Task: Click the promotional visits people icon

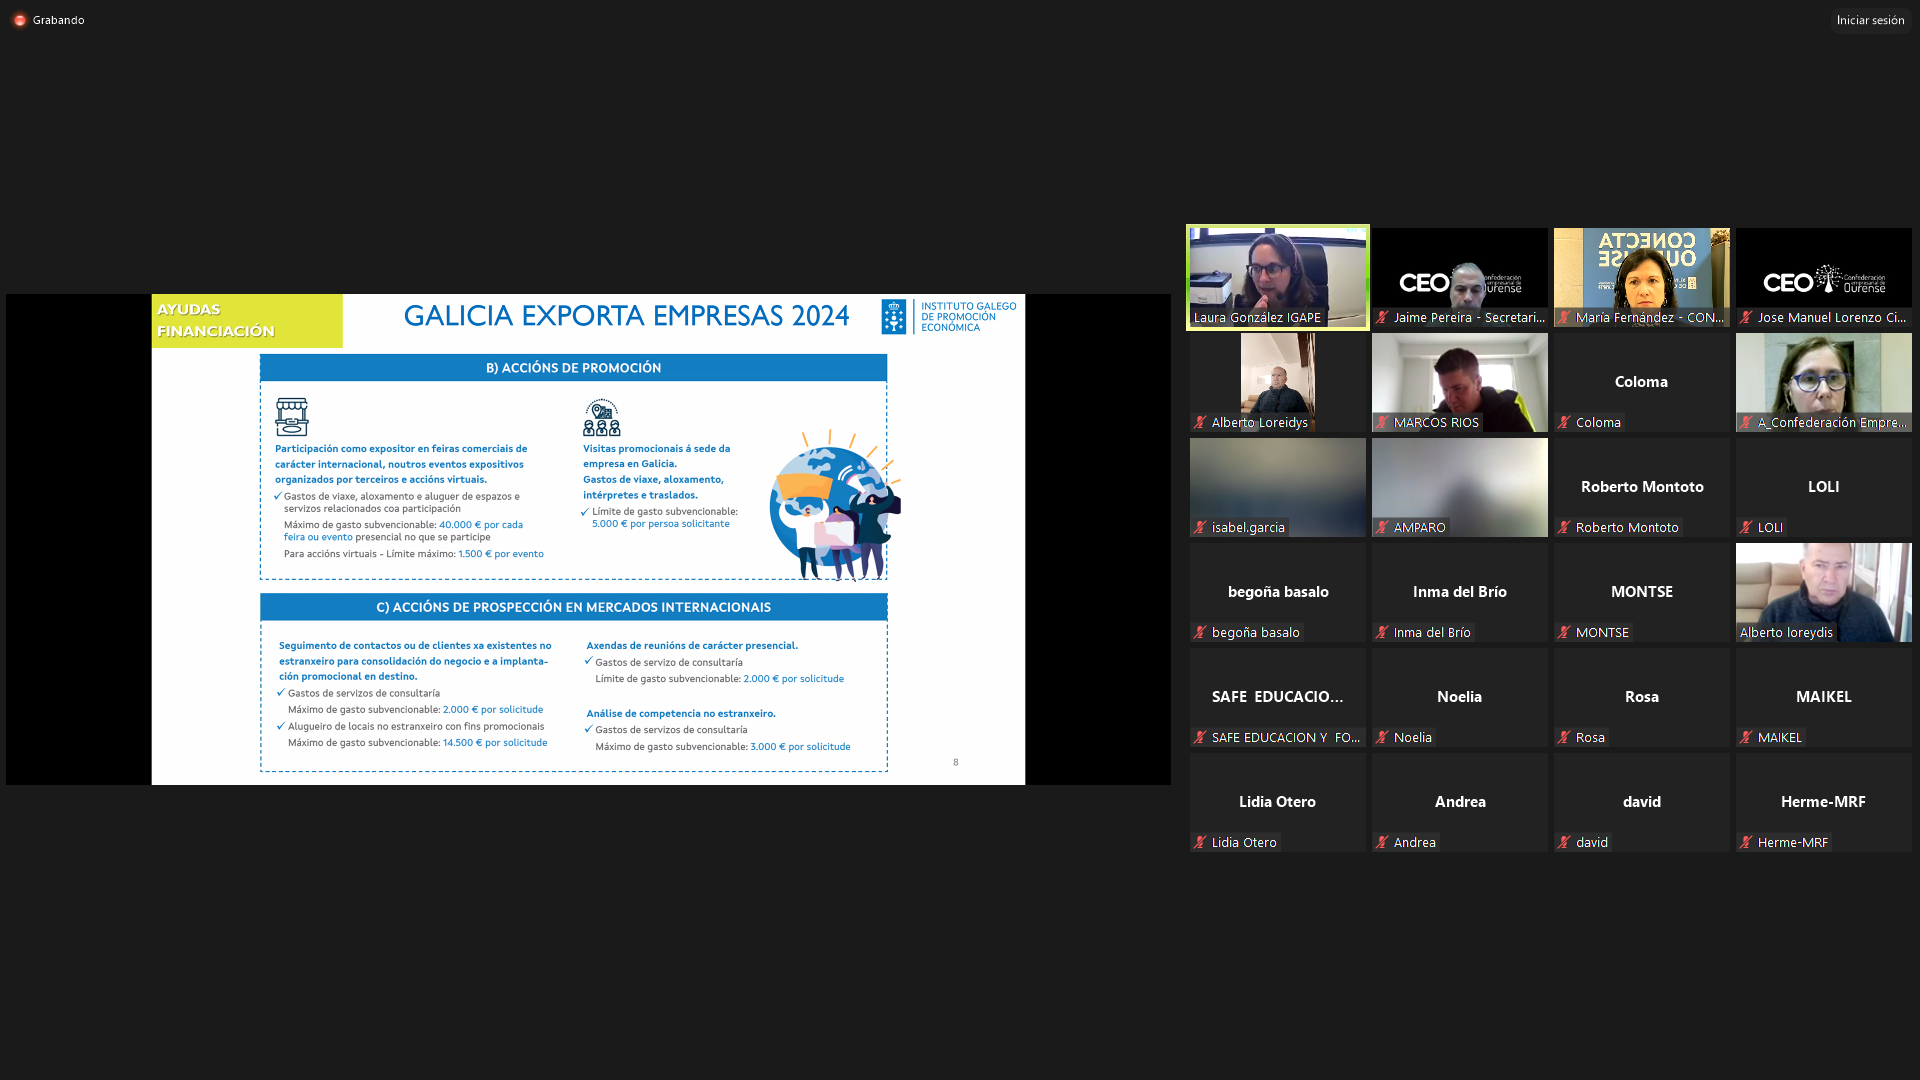Action: [602, 417]
